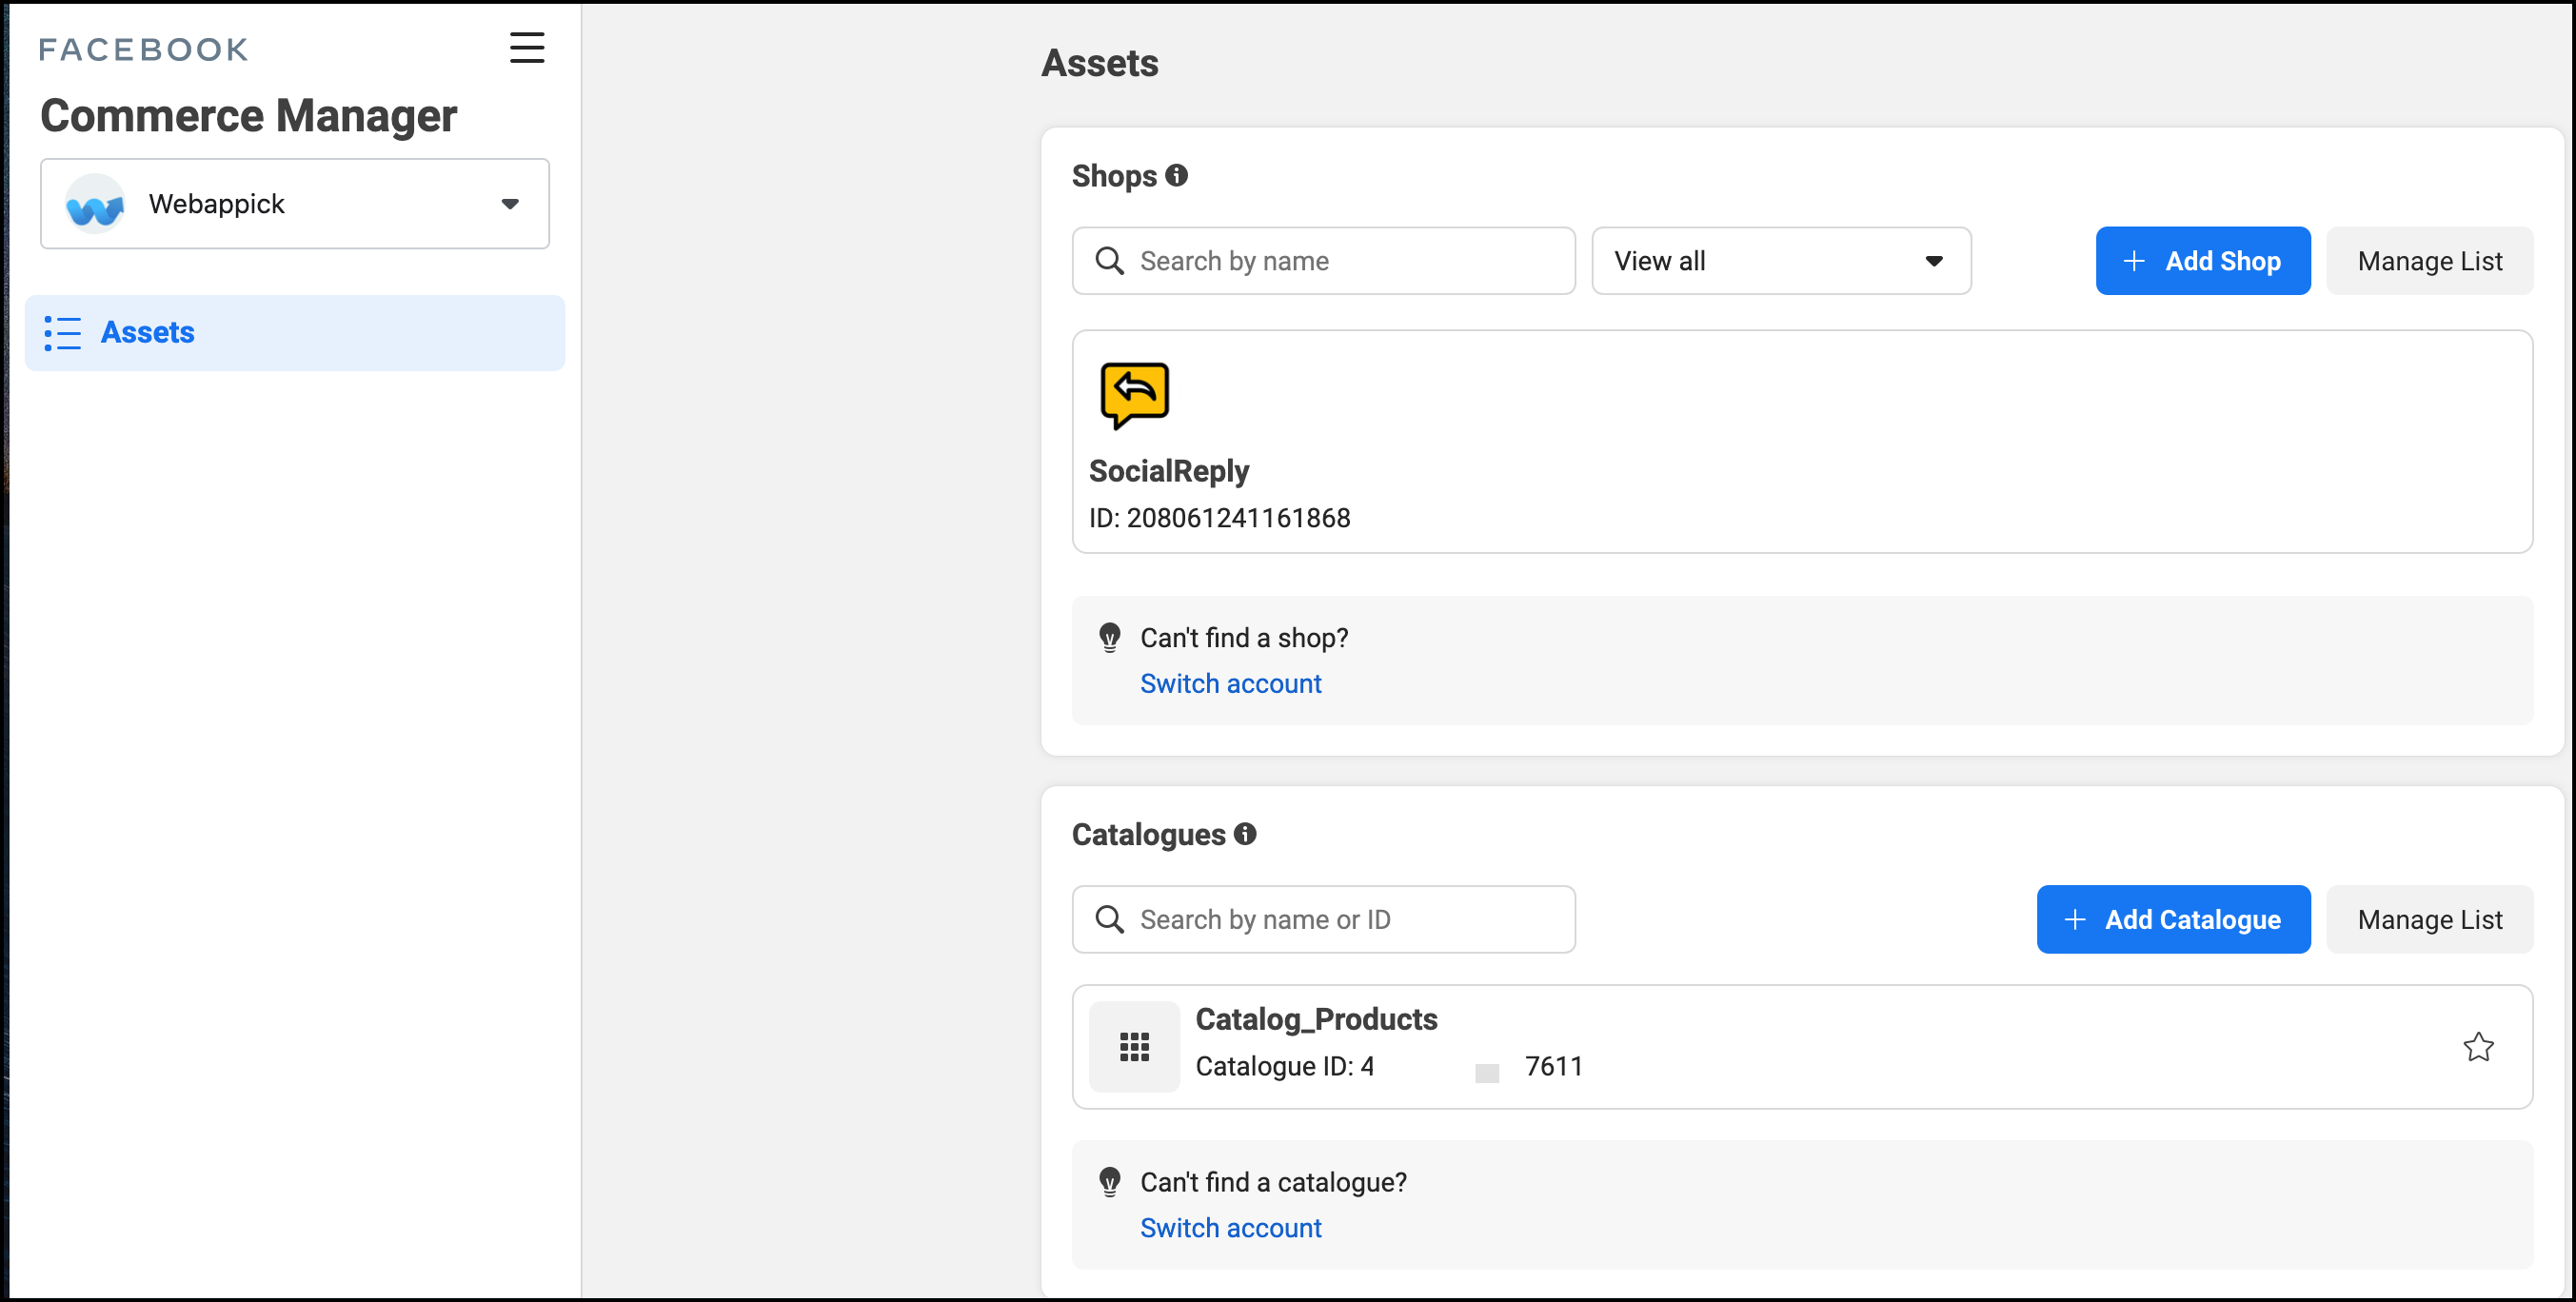Click Switch account under Can't find a shop
This screenshot has height=1302, width=2576.
pyautogui.click(x=1230, y=684)
